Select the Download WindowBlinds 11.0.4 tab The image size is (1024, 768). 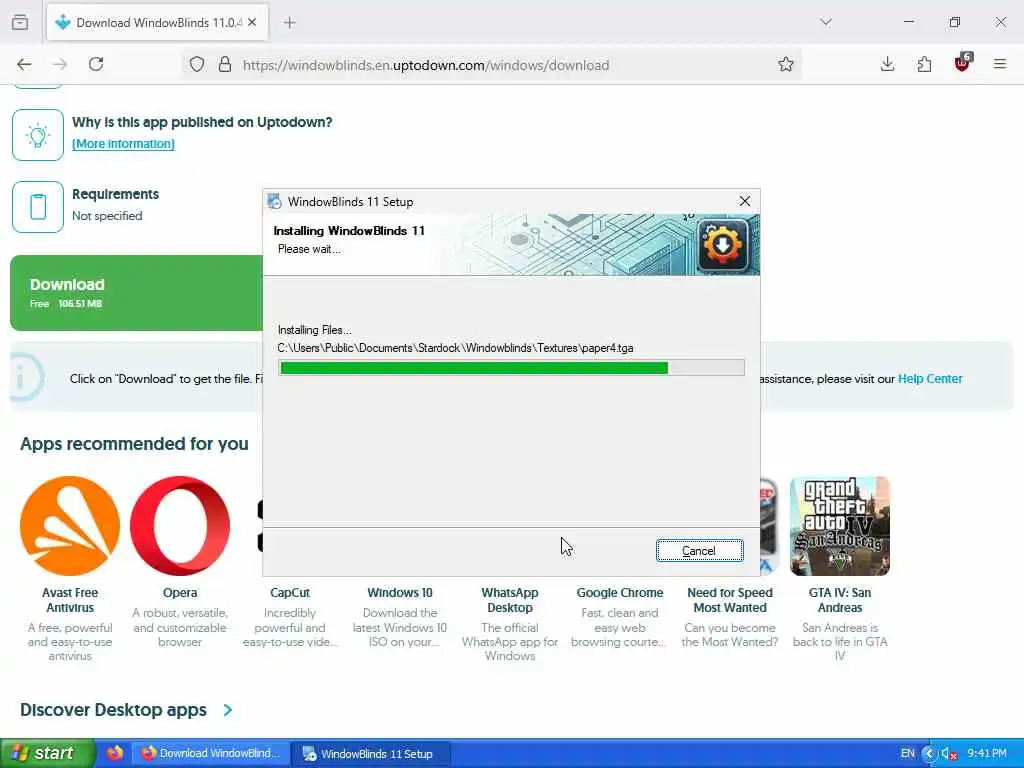point(157,23)
